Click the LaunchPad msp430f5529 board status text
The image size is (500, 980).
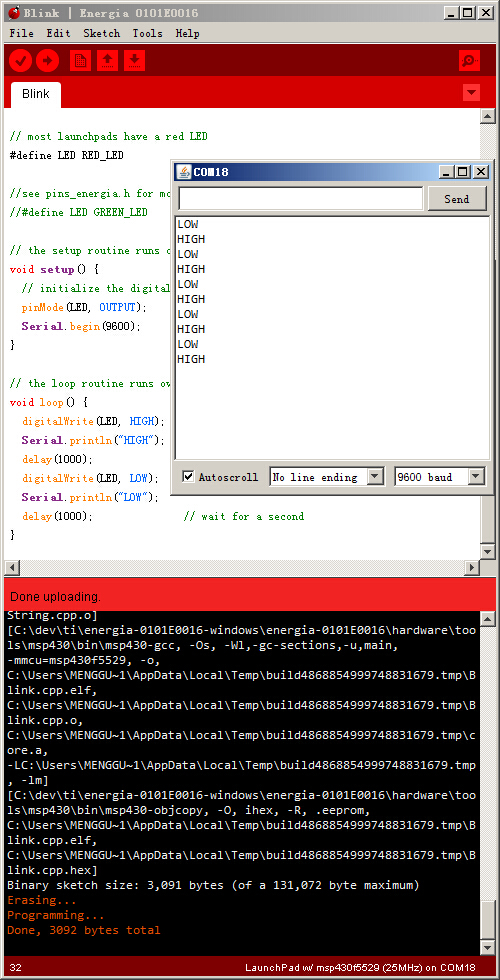point(361,968)
